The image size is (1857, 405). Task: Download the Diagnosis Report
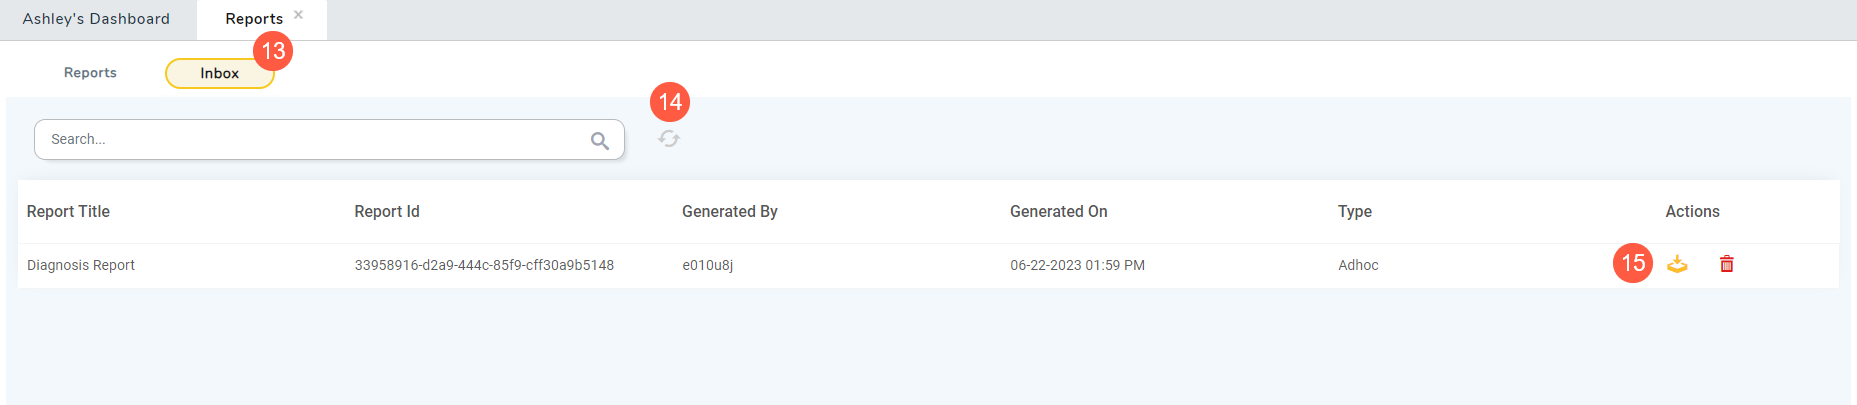(x=1677, y=264)
